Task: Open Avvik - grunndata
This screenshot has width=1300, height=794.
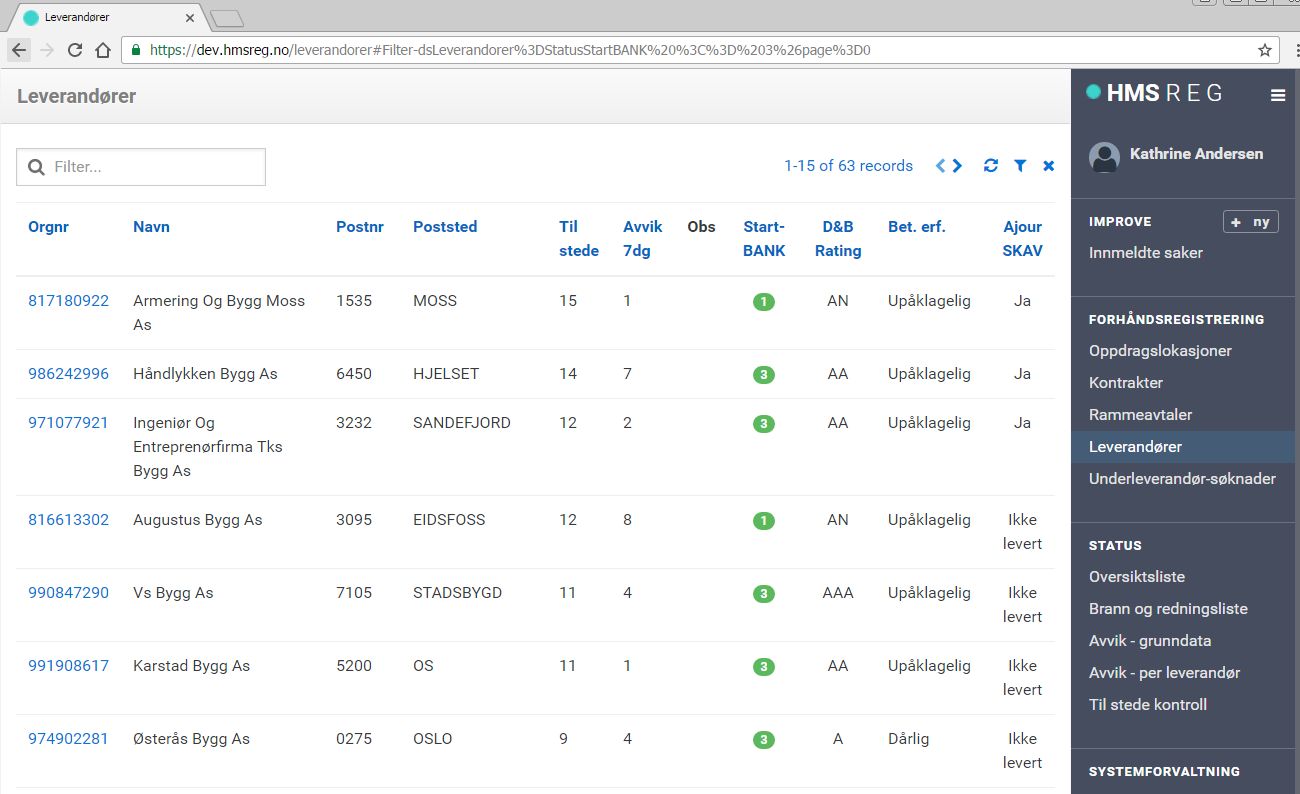Action: (x=1150, y=641)
